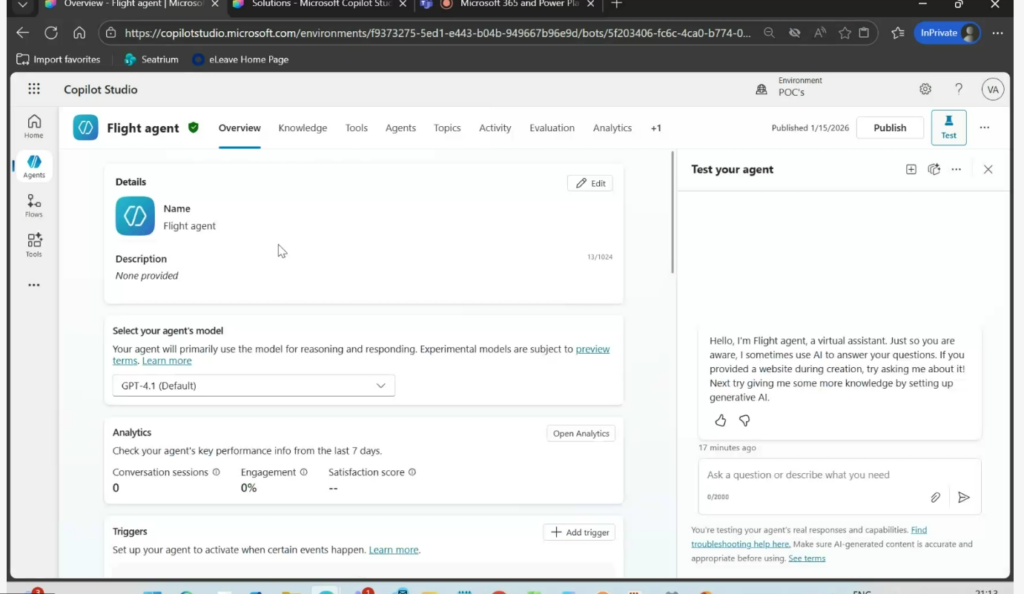Open the Settings gear icon

pyautogui.click(x=925, y=89)
